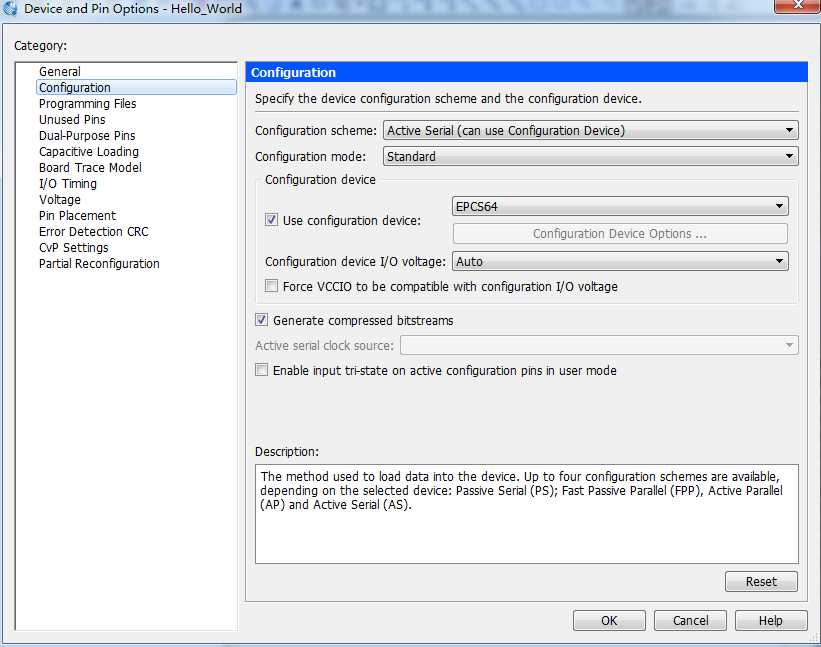Open the Capacitive Loading category
Image resolution: width=821 pixels, height=647 pixels.
(x=89, y=151)
